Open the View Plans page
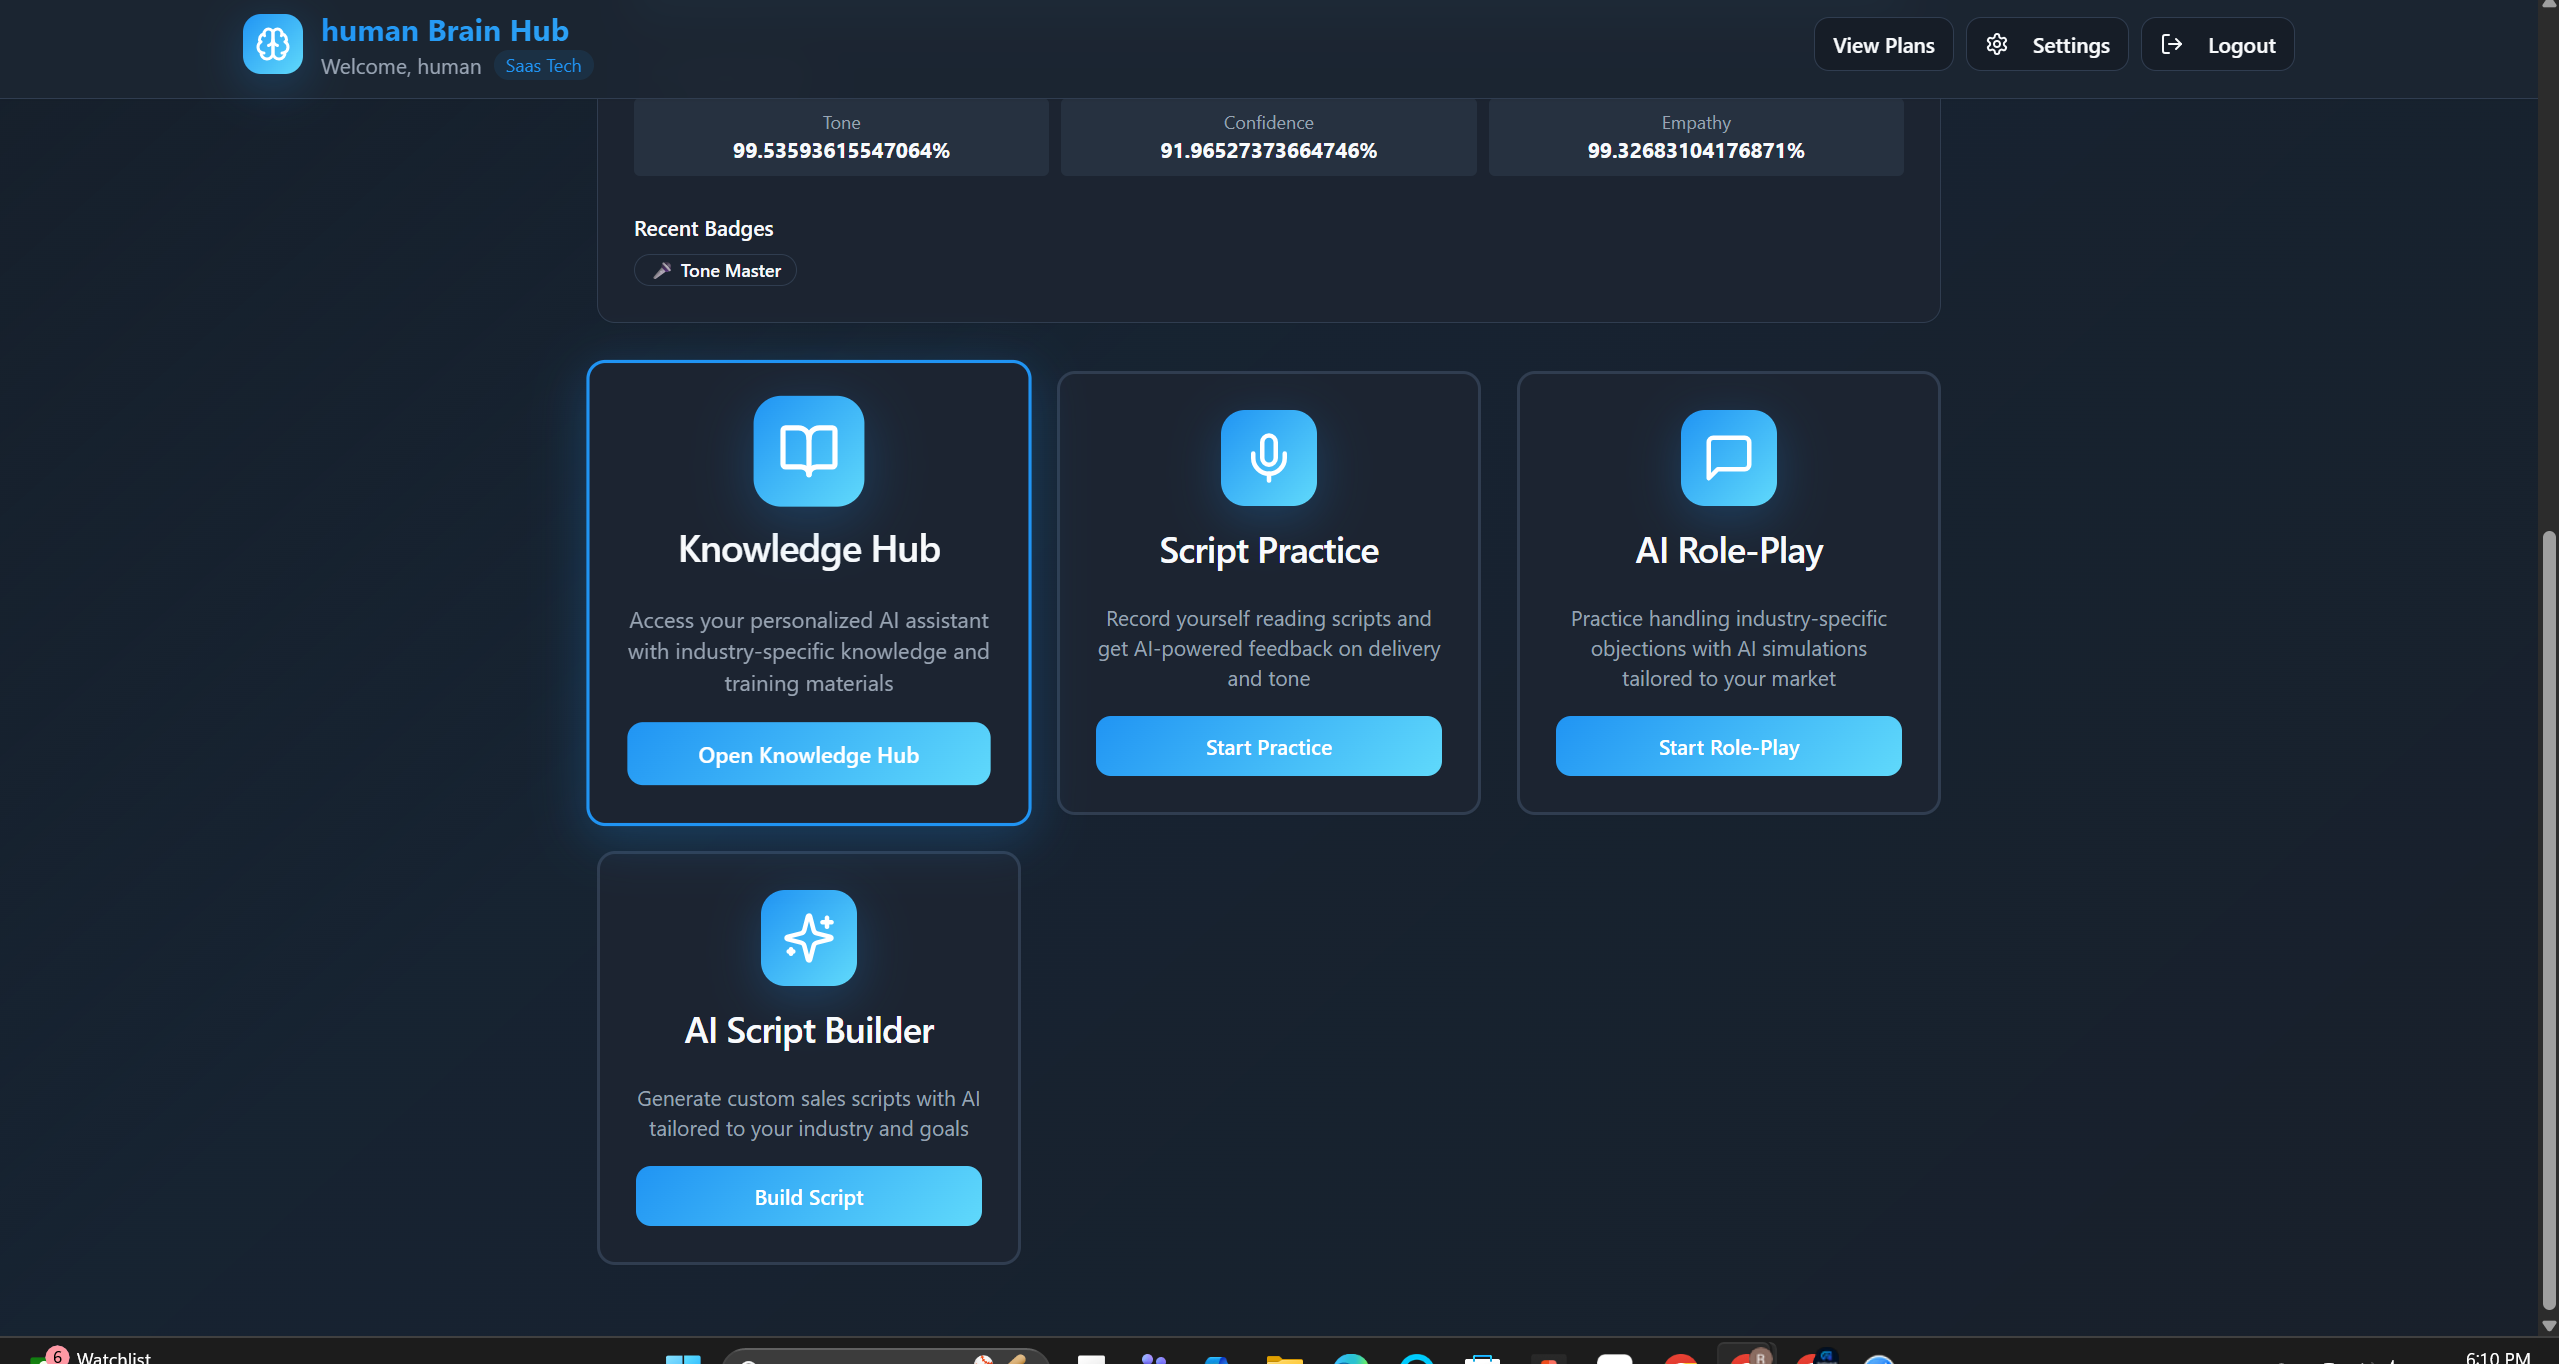2559x1364 pixels. [1882, 45]
